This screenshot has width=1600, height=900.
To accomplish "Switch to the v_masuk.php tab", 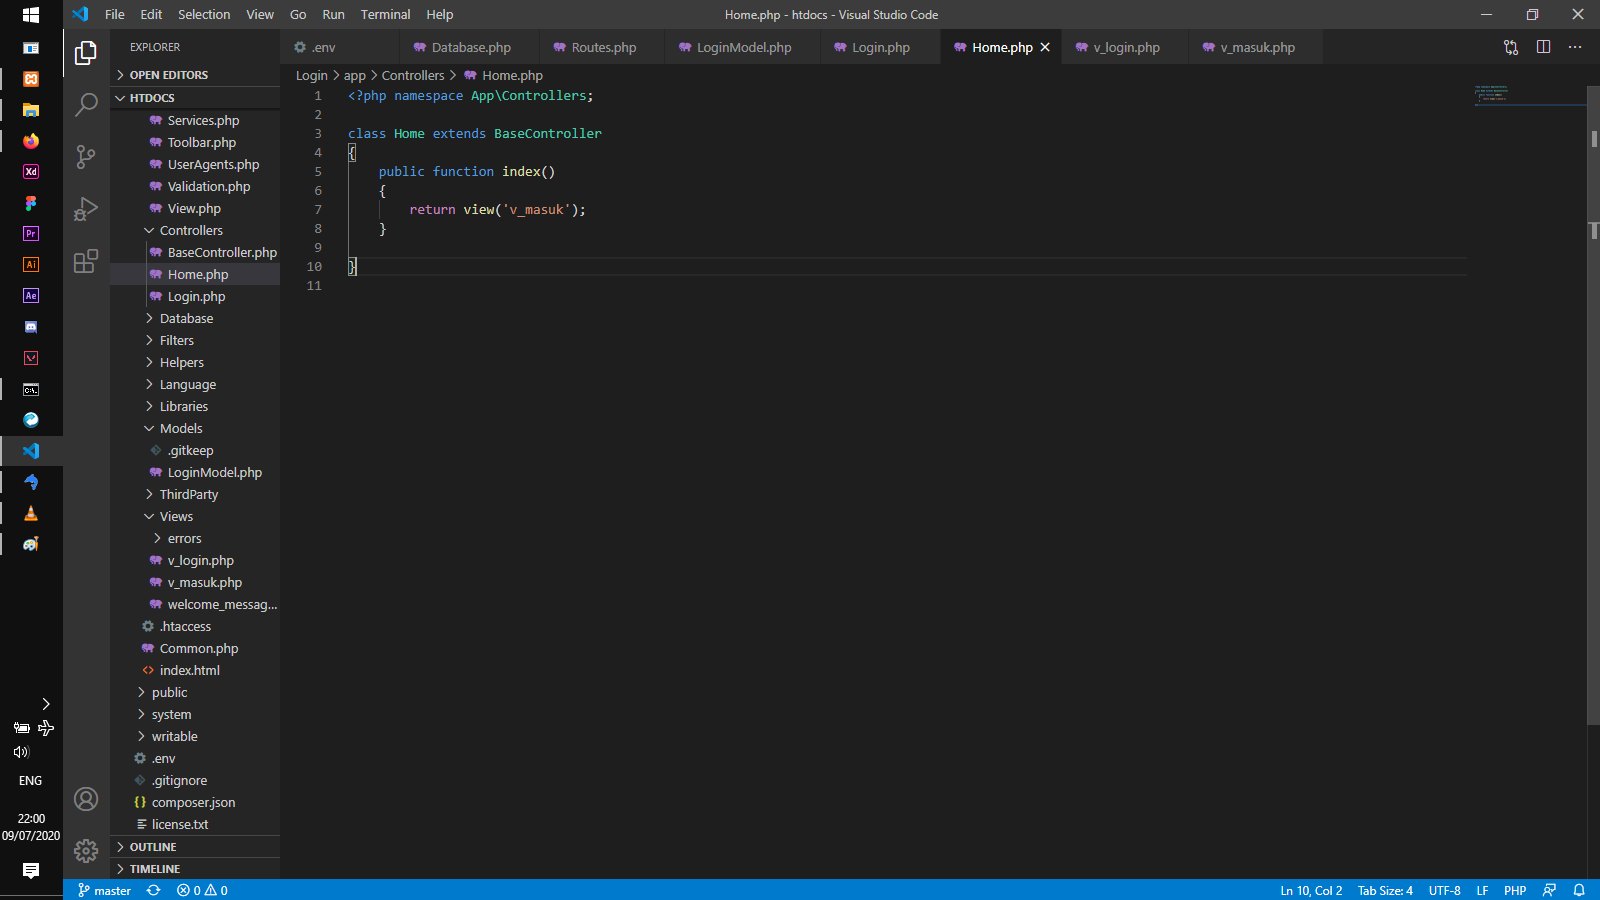I will (x=1254, y=47).
